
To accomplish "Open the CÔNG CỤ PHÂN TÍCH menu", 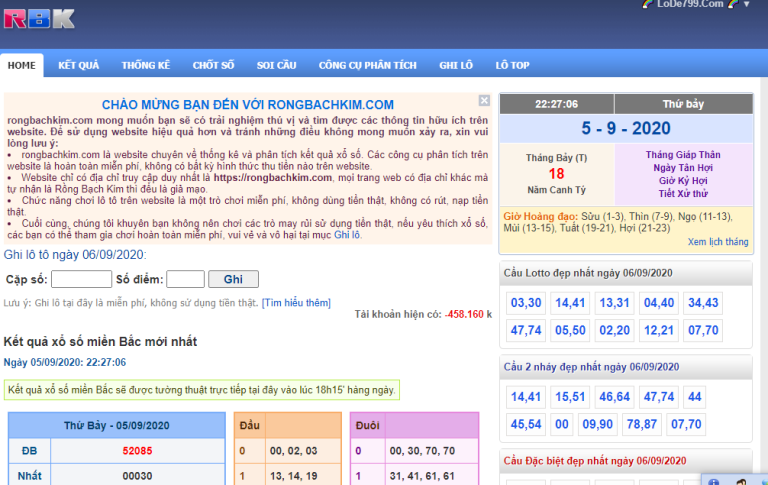I will (367, 65).
